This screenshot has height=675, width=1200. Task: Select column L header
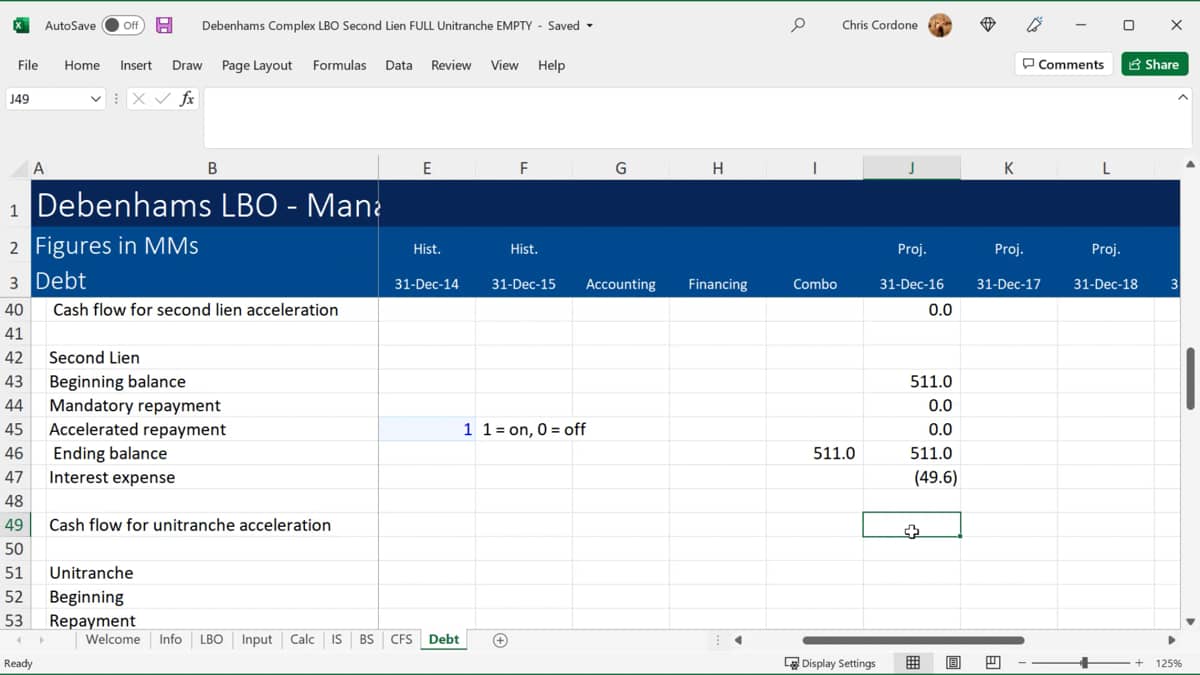pyautogui.click(x=1106, y=168)
